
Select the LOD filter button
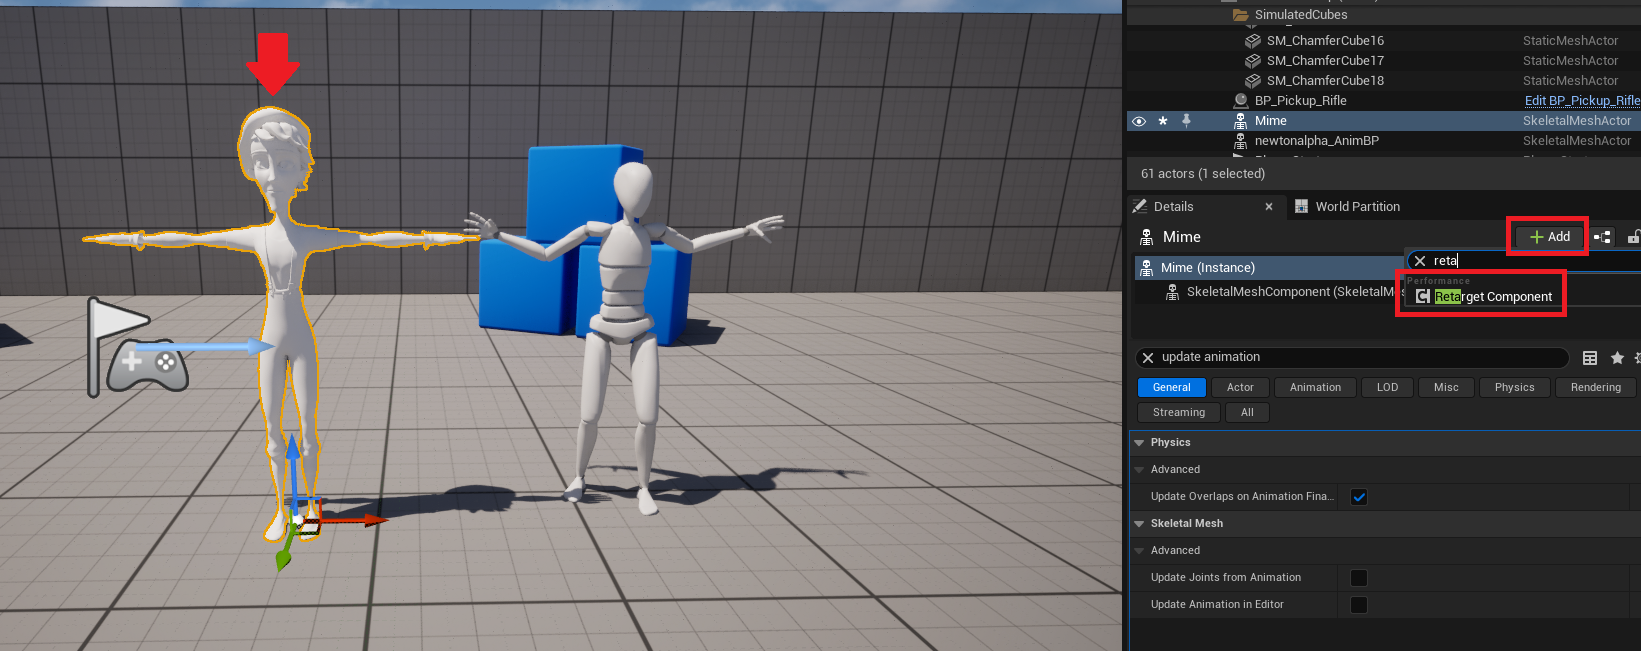click(x=1387, y=388)
